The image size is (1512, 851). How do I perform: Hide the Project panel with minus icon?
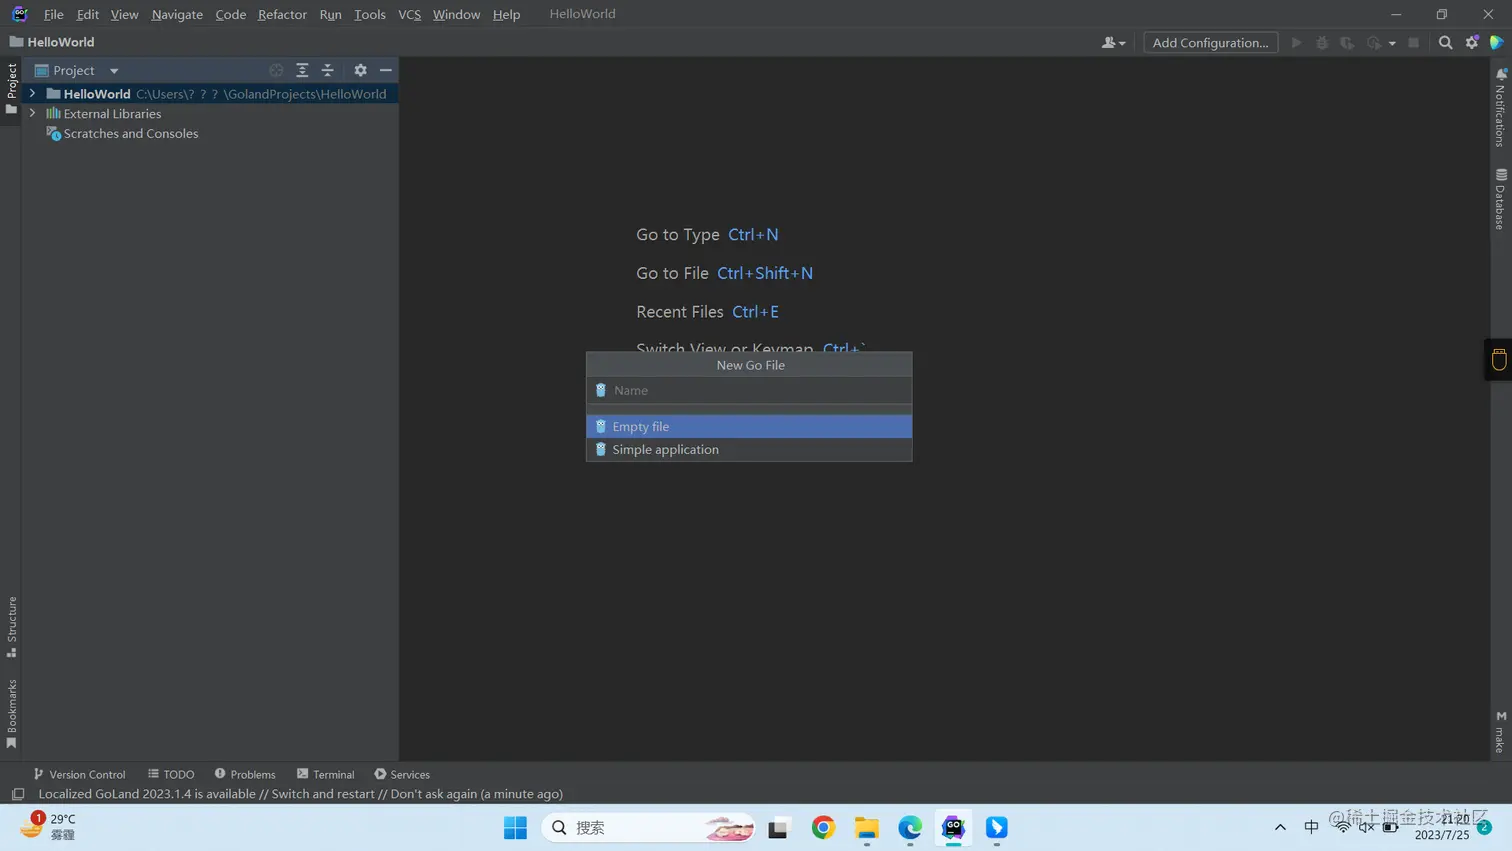click(x=386, y=70)
